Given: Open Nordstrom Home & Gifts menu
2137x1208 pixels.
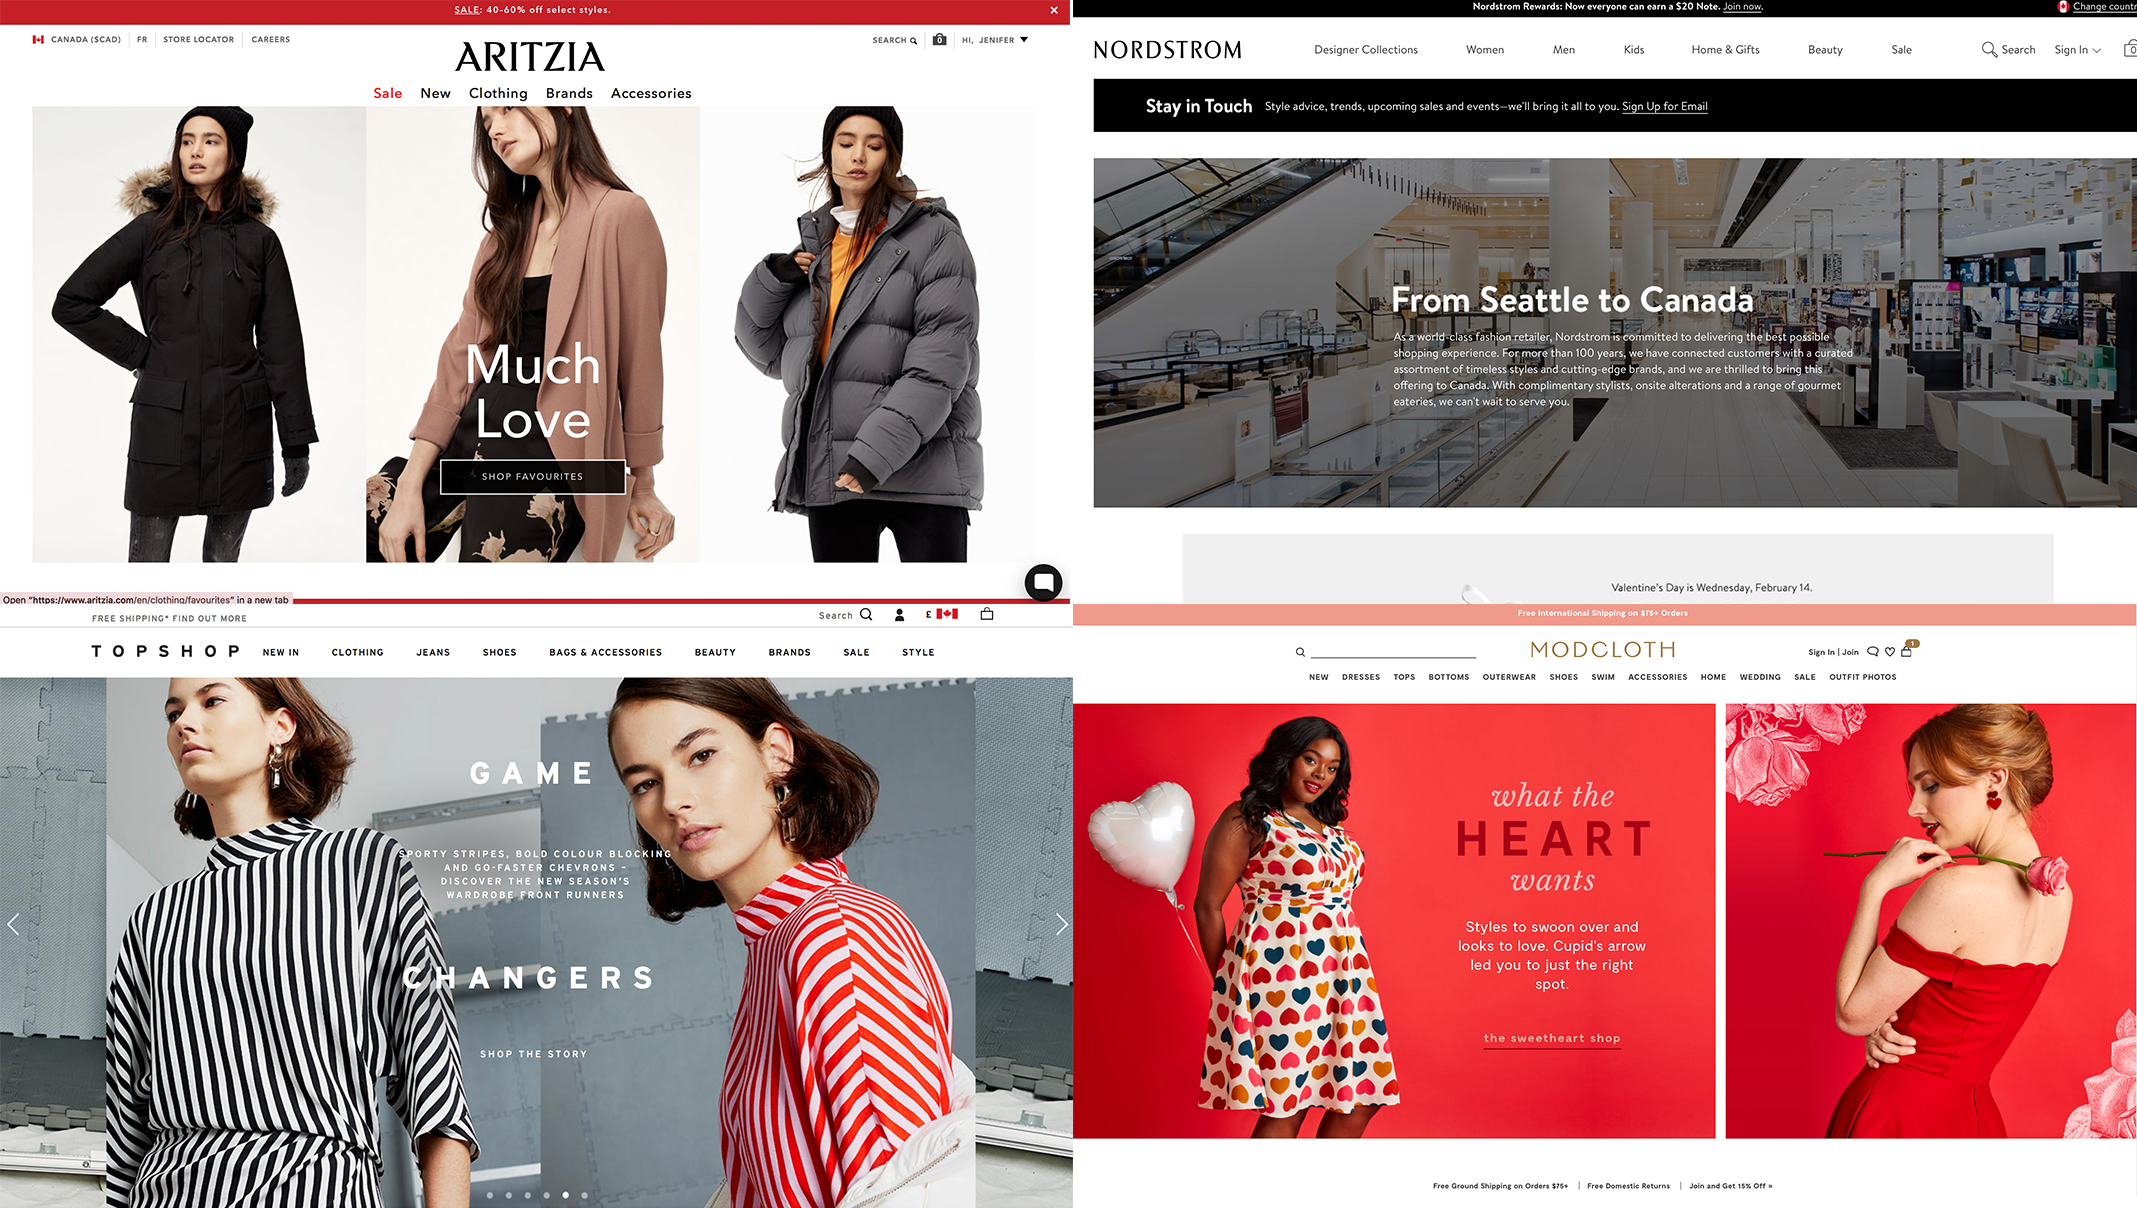Looking at the screenshot, I should 1726,50.
